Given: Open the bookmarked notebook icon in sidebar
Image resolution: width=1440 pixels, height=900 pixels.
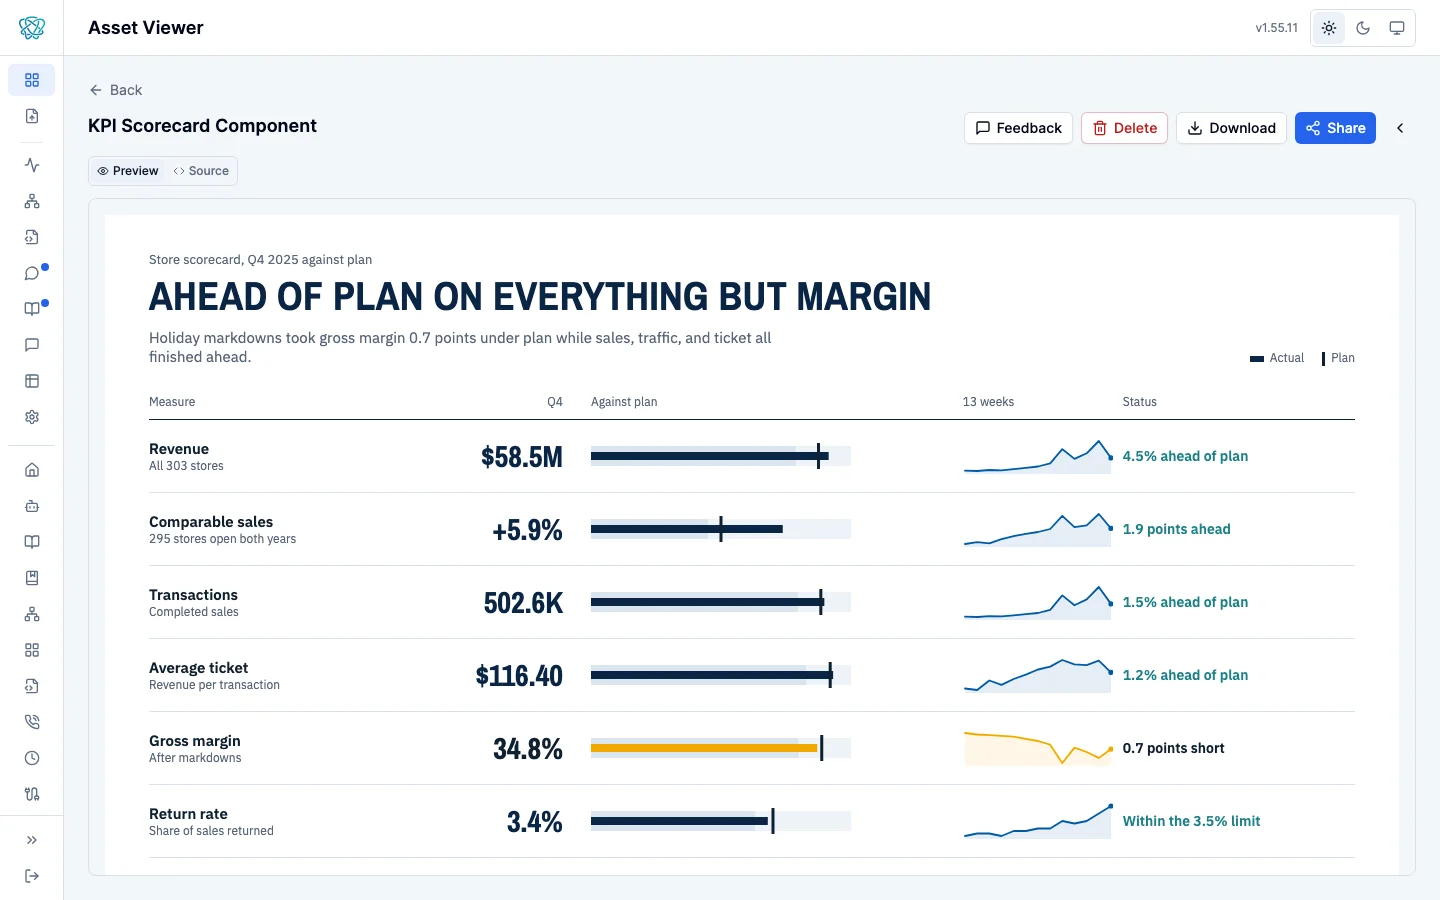Looking at the screenshot, I should click(x=32, y=578).
